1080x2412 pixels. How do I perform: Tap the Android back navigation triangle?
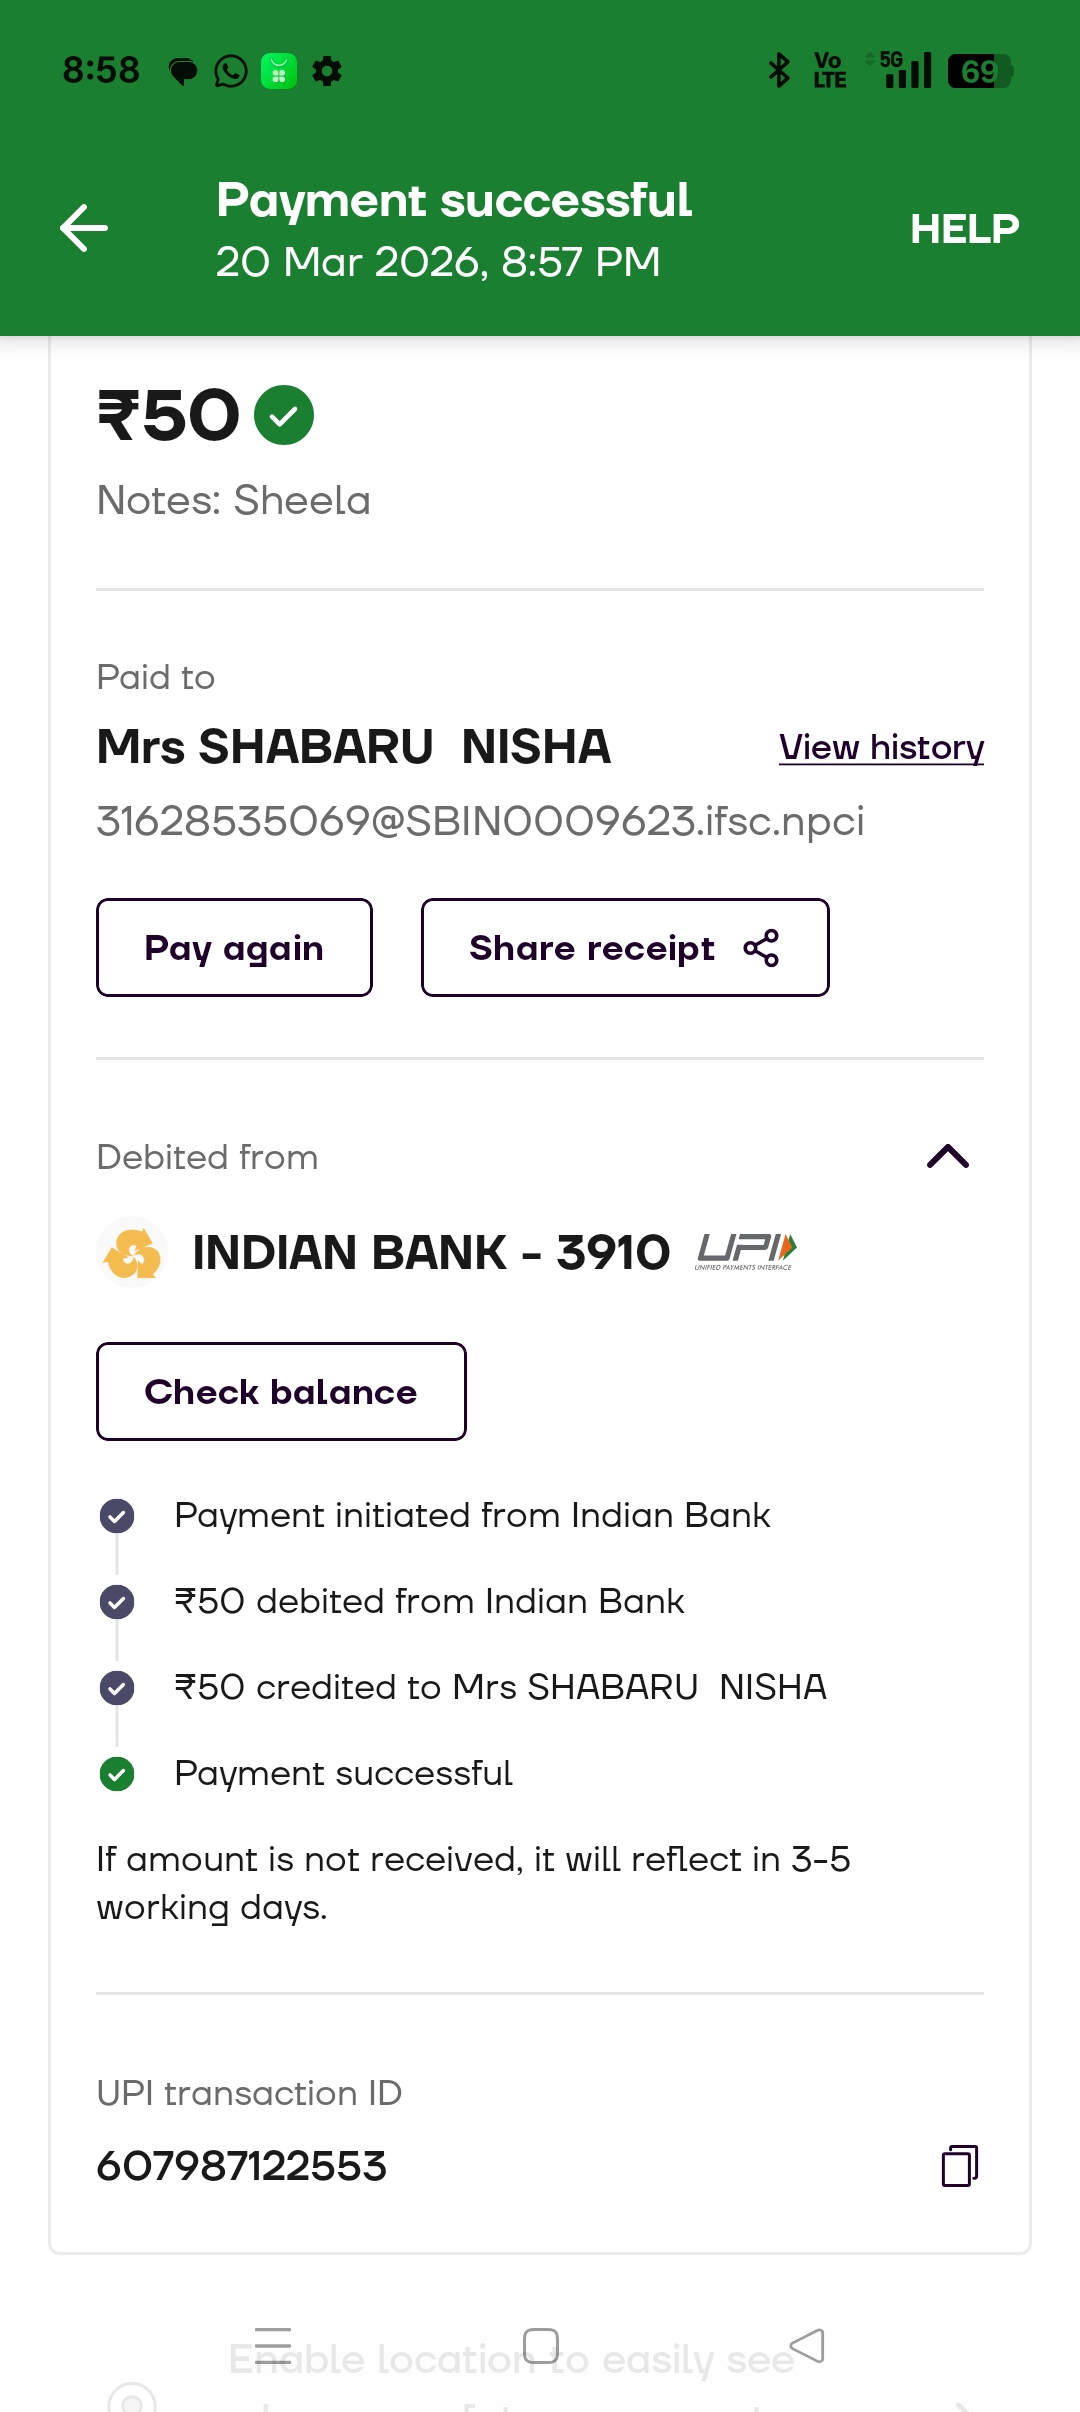click(807, 2345)
